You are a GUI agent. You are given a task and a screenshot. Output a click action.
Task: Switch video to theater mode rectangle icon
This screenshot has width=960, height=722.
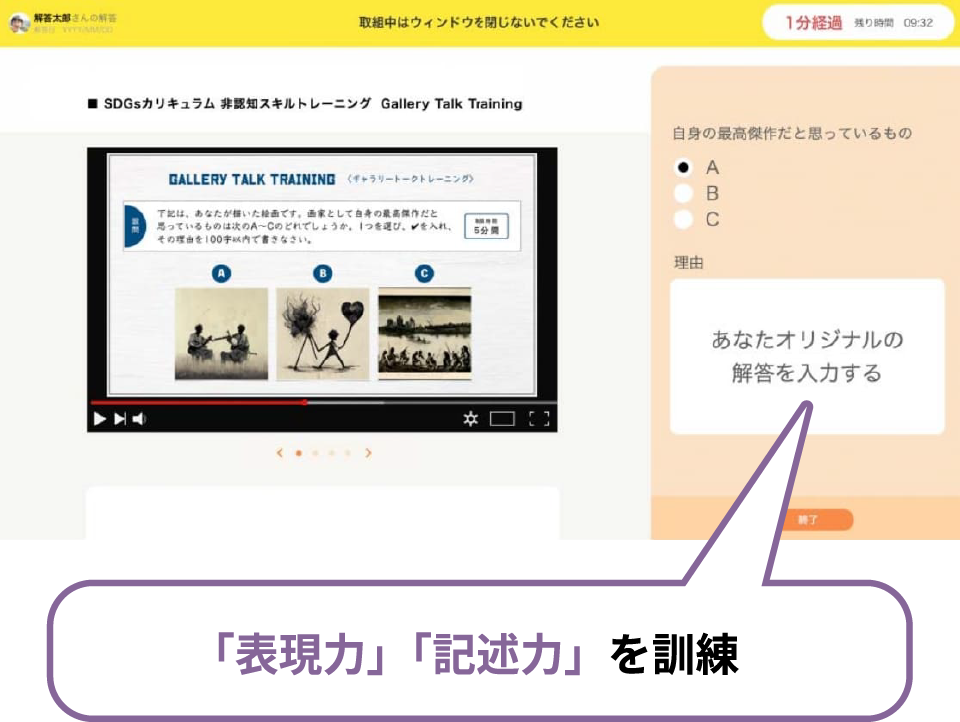[502, 419]
